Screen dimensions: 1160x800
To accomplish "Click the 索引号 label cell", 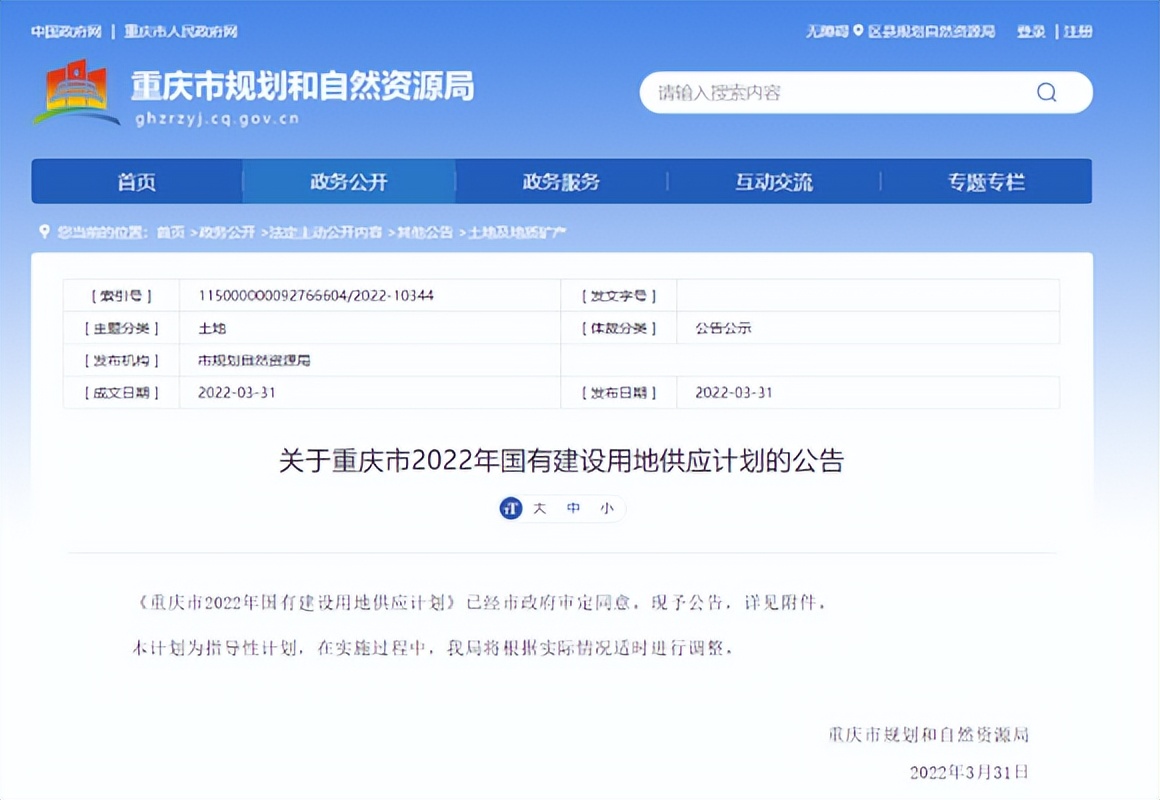I will [121, 295].
